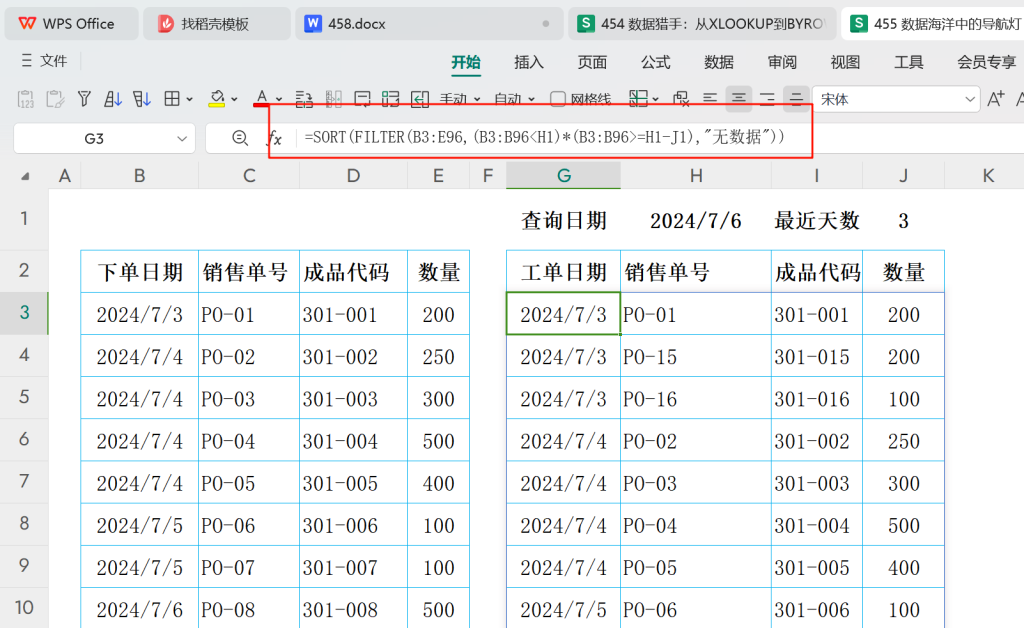The height and width of the screenshot is (628, 1024).
Task: Expand the fill color dropdown arrow
Action: click(234, 99)
